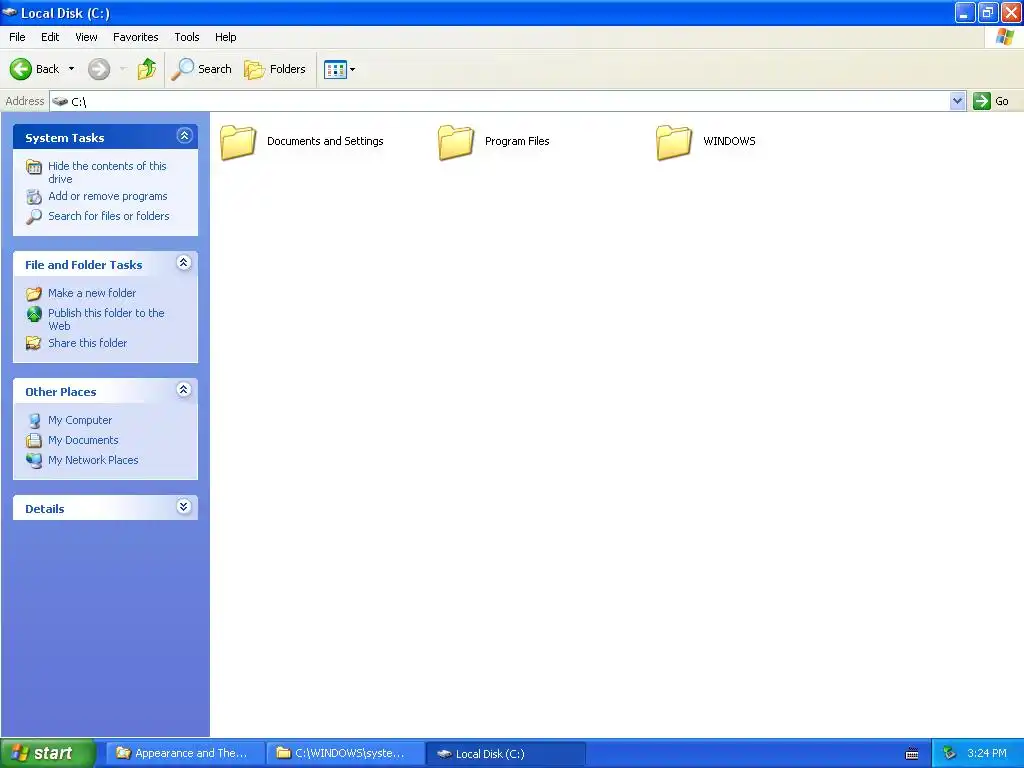Click the Share this folder icon

pos(33,343)
